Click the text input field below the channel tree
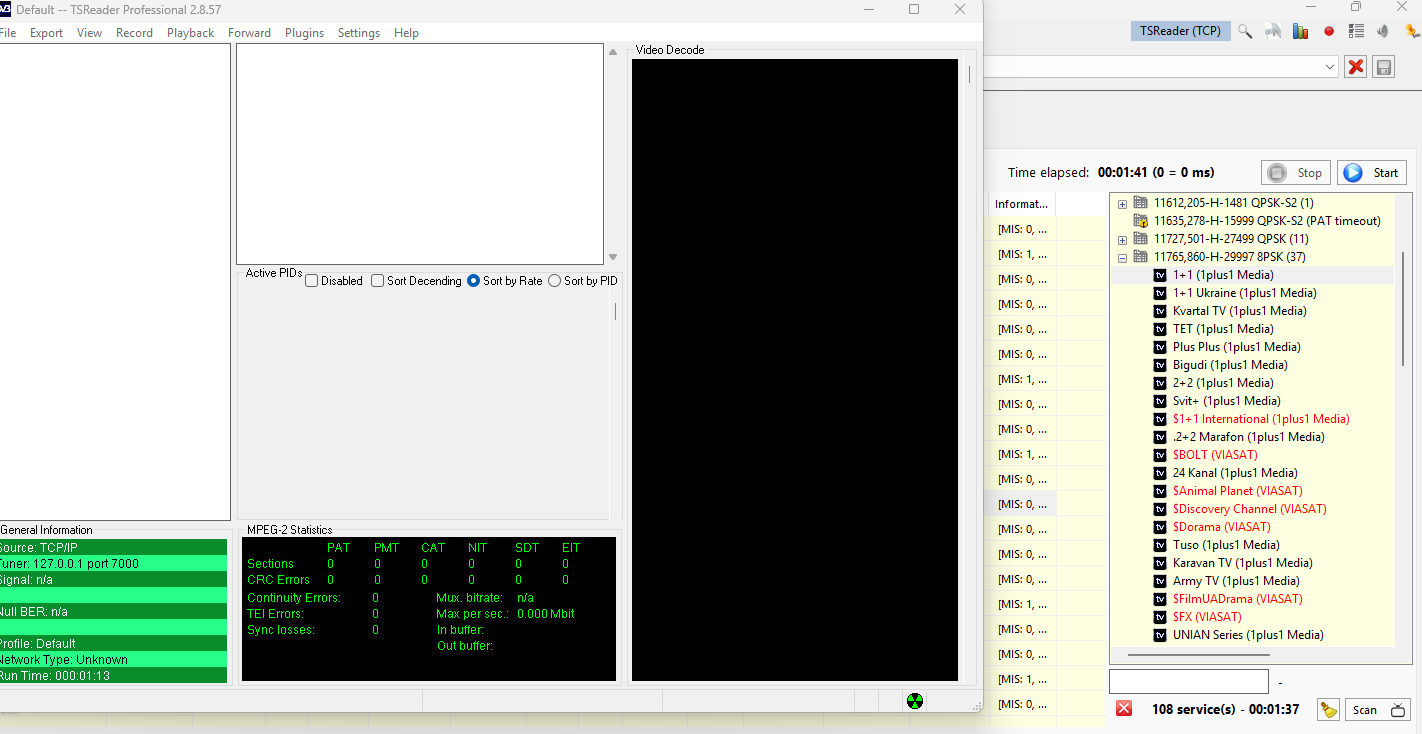The width and height of the screenshot is (1422, 734). [1190, 682]
